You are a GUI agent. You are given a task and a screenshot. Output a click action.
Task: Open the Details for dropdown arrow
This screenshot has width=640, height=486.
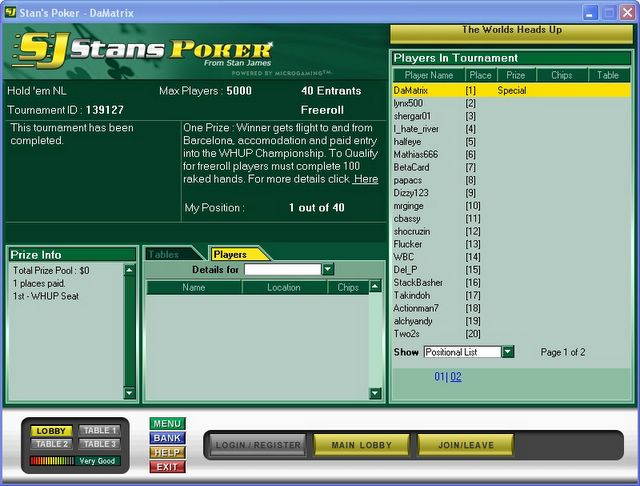328,269
